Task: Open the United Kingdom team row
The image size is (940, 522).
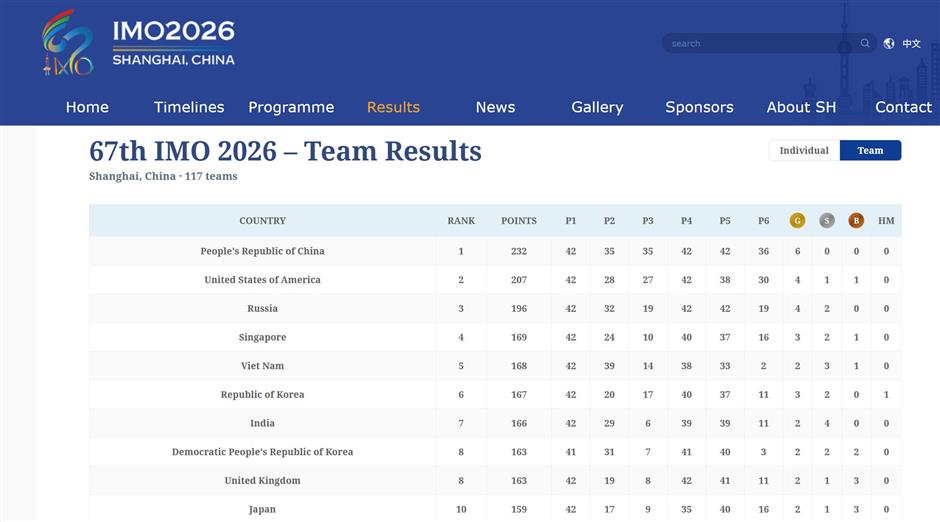Action: tap(495, 481)
